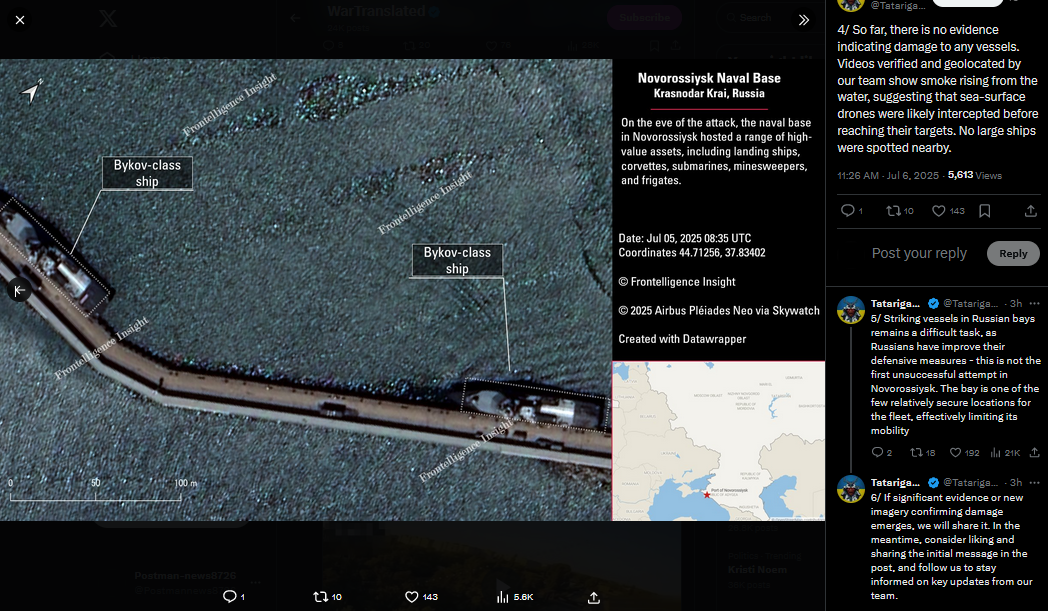
Task: Click the Post your reply field
Action: point(919,253)
